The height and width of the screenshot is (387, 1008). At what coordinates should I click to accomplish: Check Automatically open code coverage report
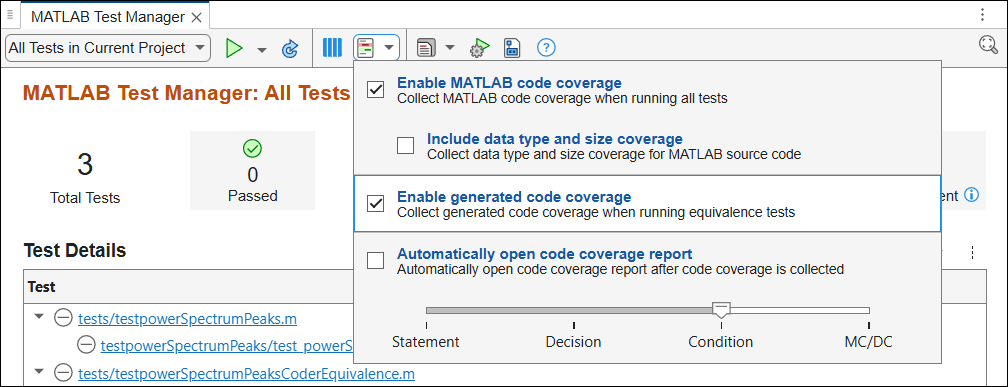coord(375,260)
